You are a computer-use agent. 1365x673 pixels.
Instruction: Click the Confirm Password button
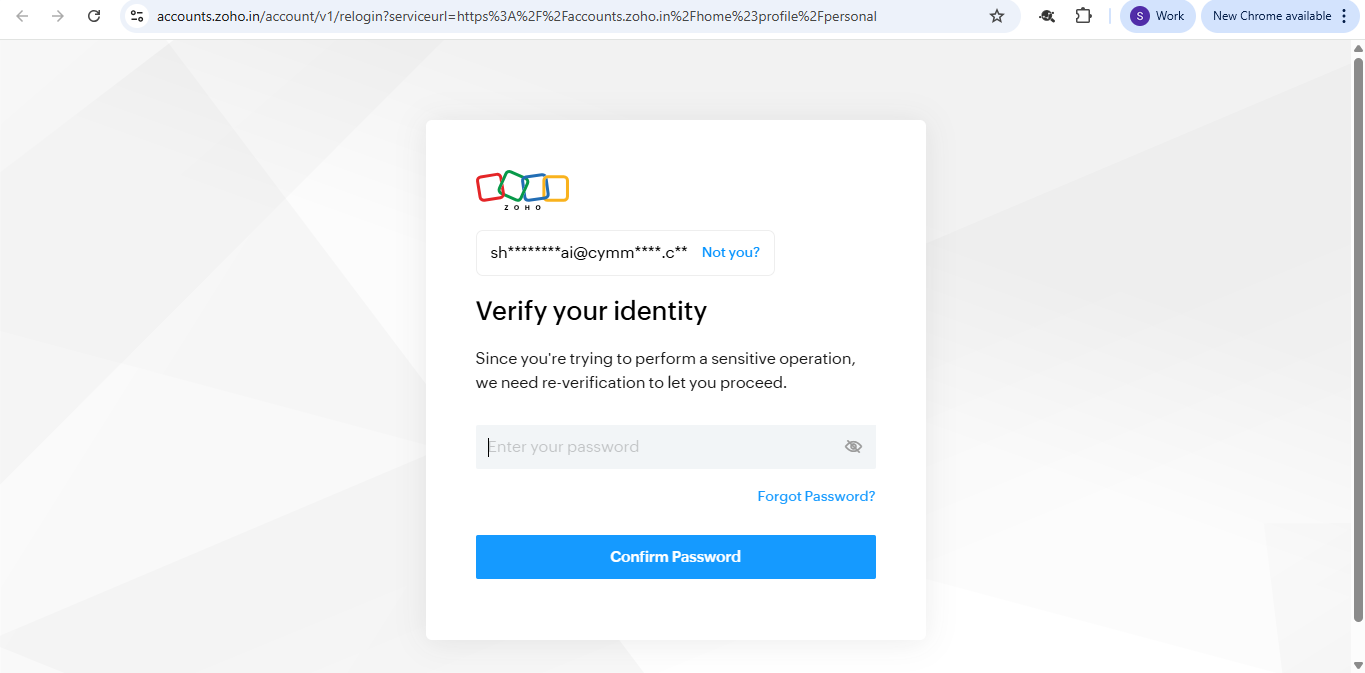676,557
